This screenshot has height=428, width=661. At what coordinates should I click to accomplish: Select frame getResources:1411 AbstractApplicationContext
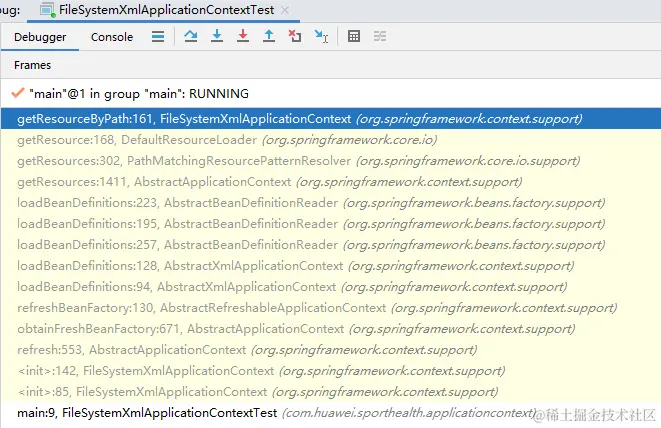pyautogui.click(x=331, y=182)
